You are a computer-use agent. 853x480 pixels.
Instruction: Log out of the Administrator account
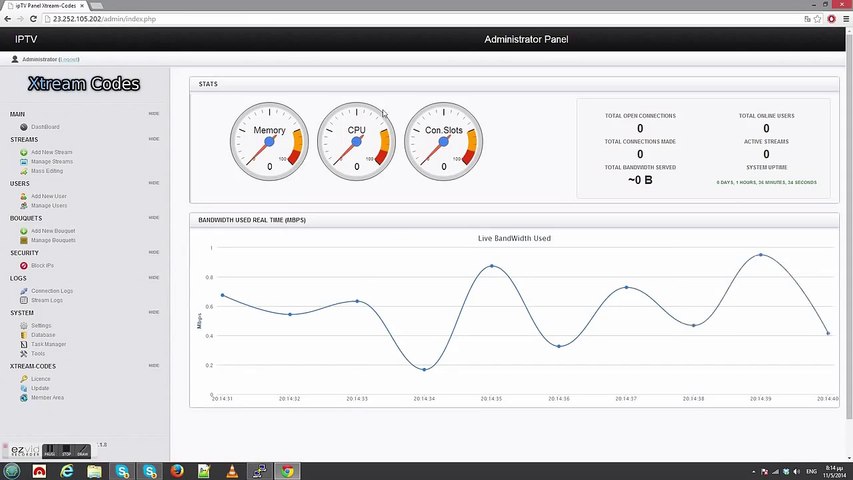click(69, 59)
